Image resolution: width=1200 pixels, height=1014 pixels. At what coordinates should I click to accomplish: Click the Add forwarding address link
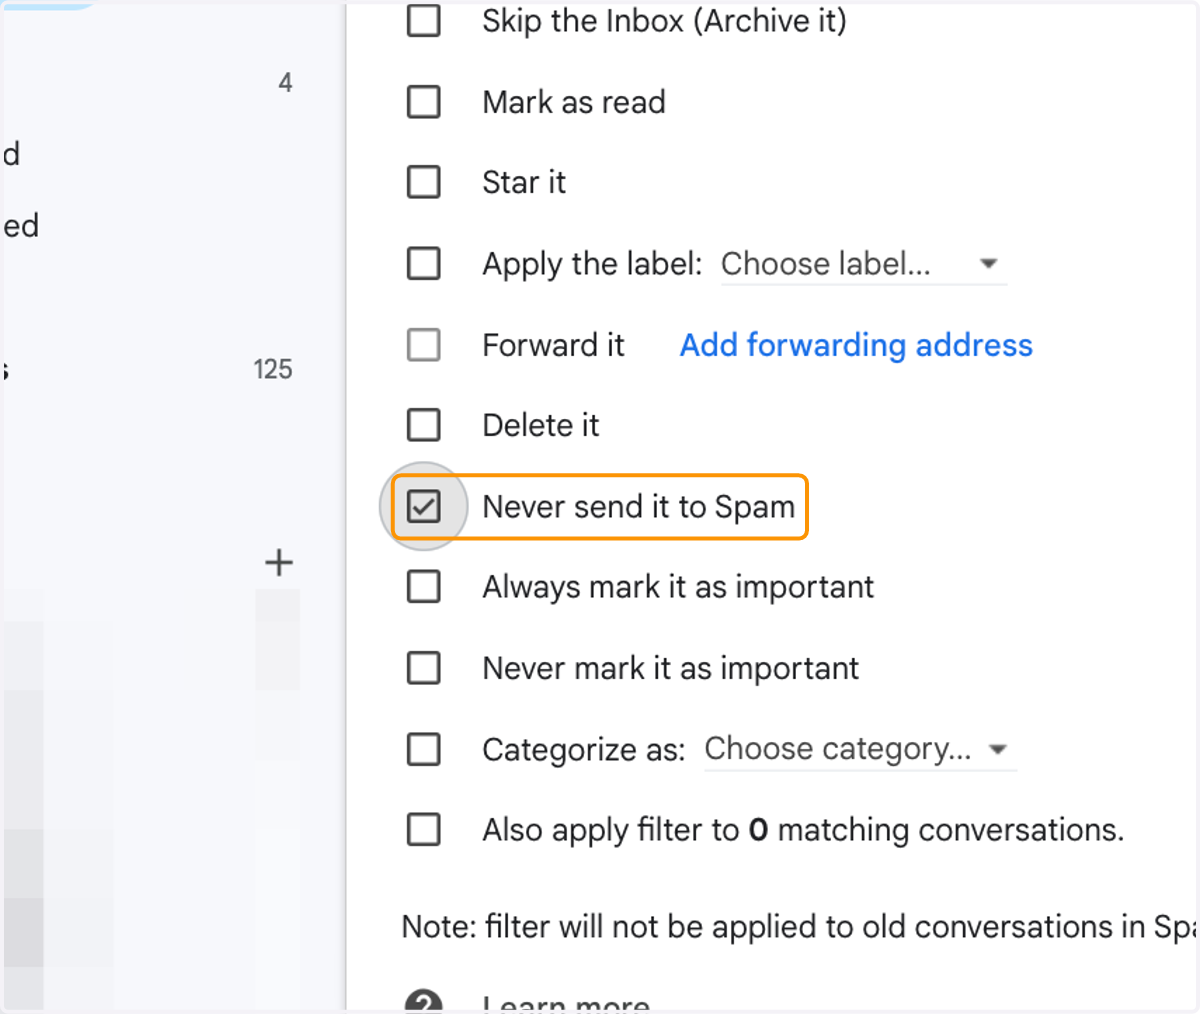coord(856,345)
